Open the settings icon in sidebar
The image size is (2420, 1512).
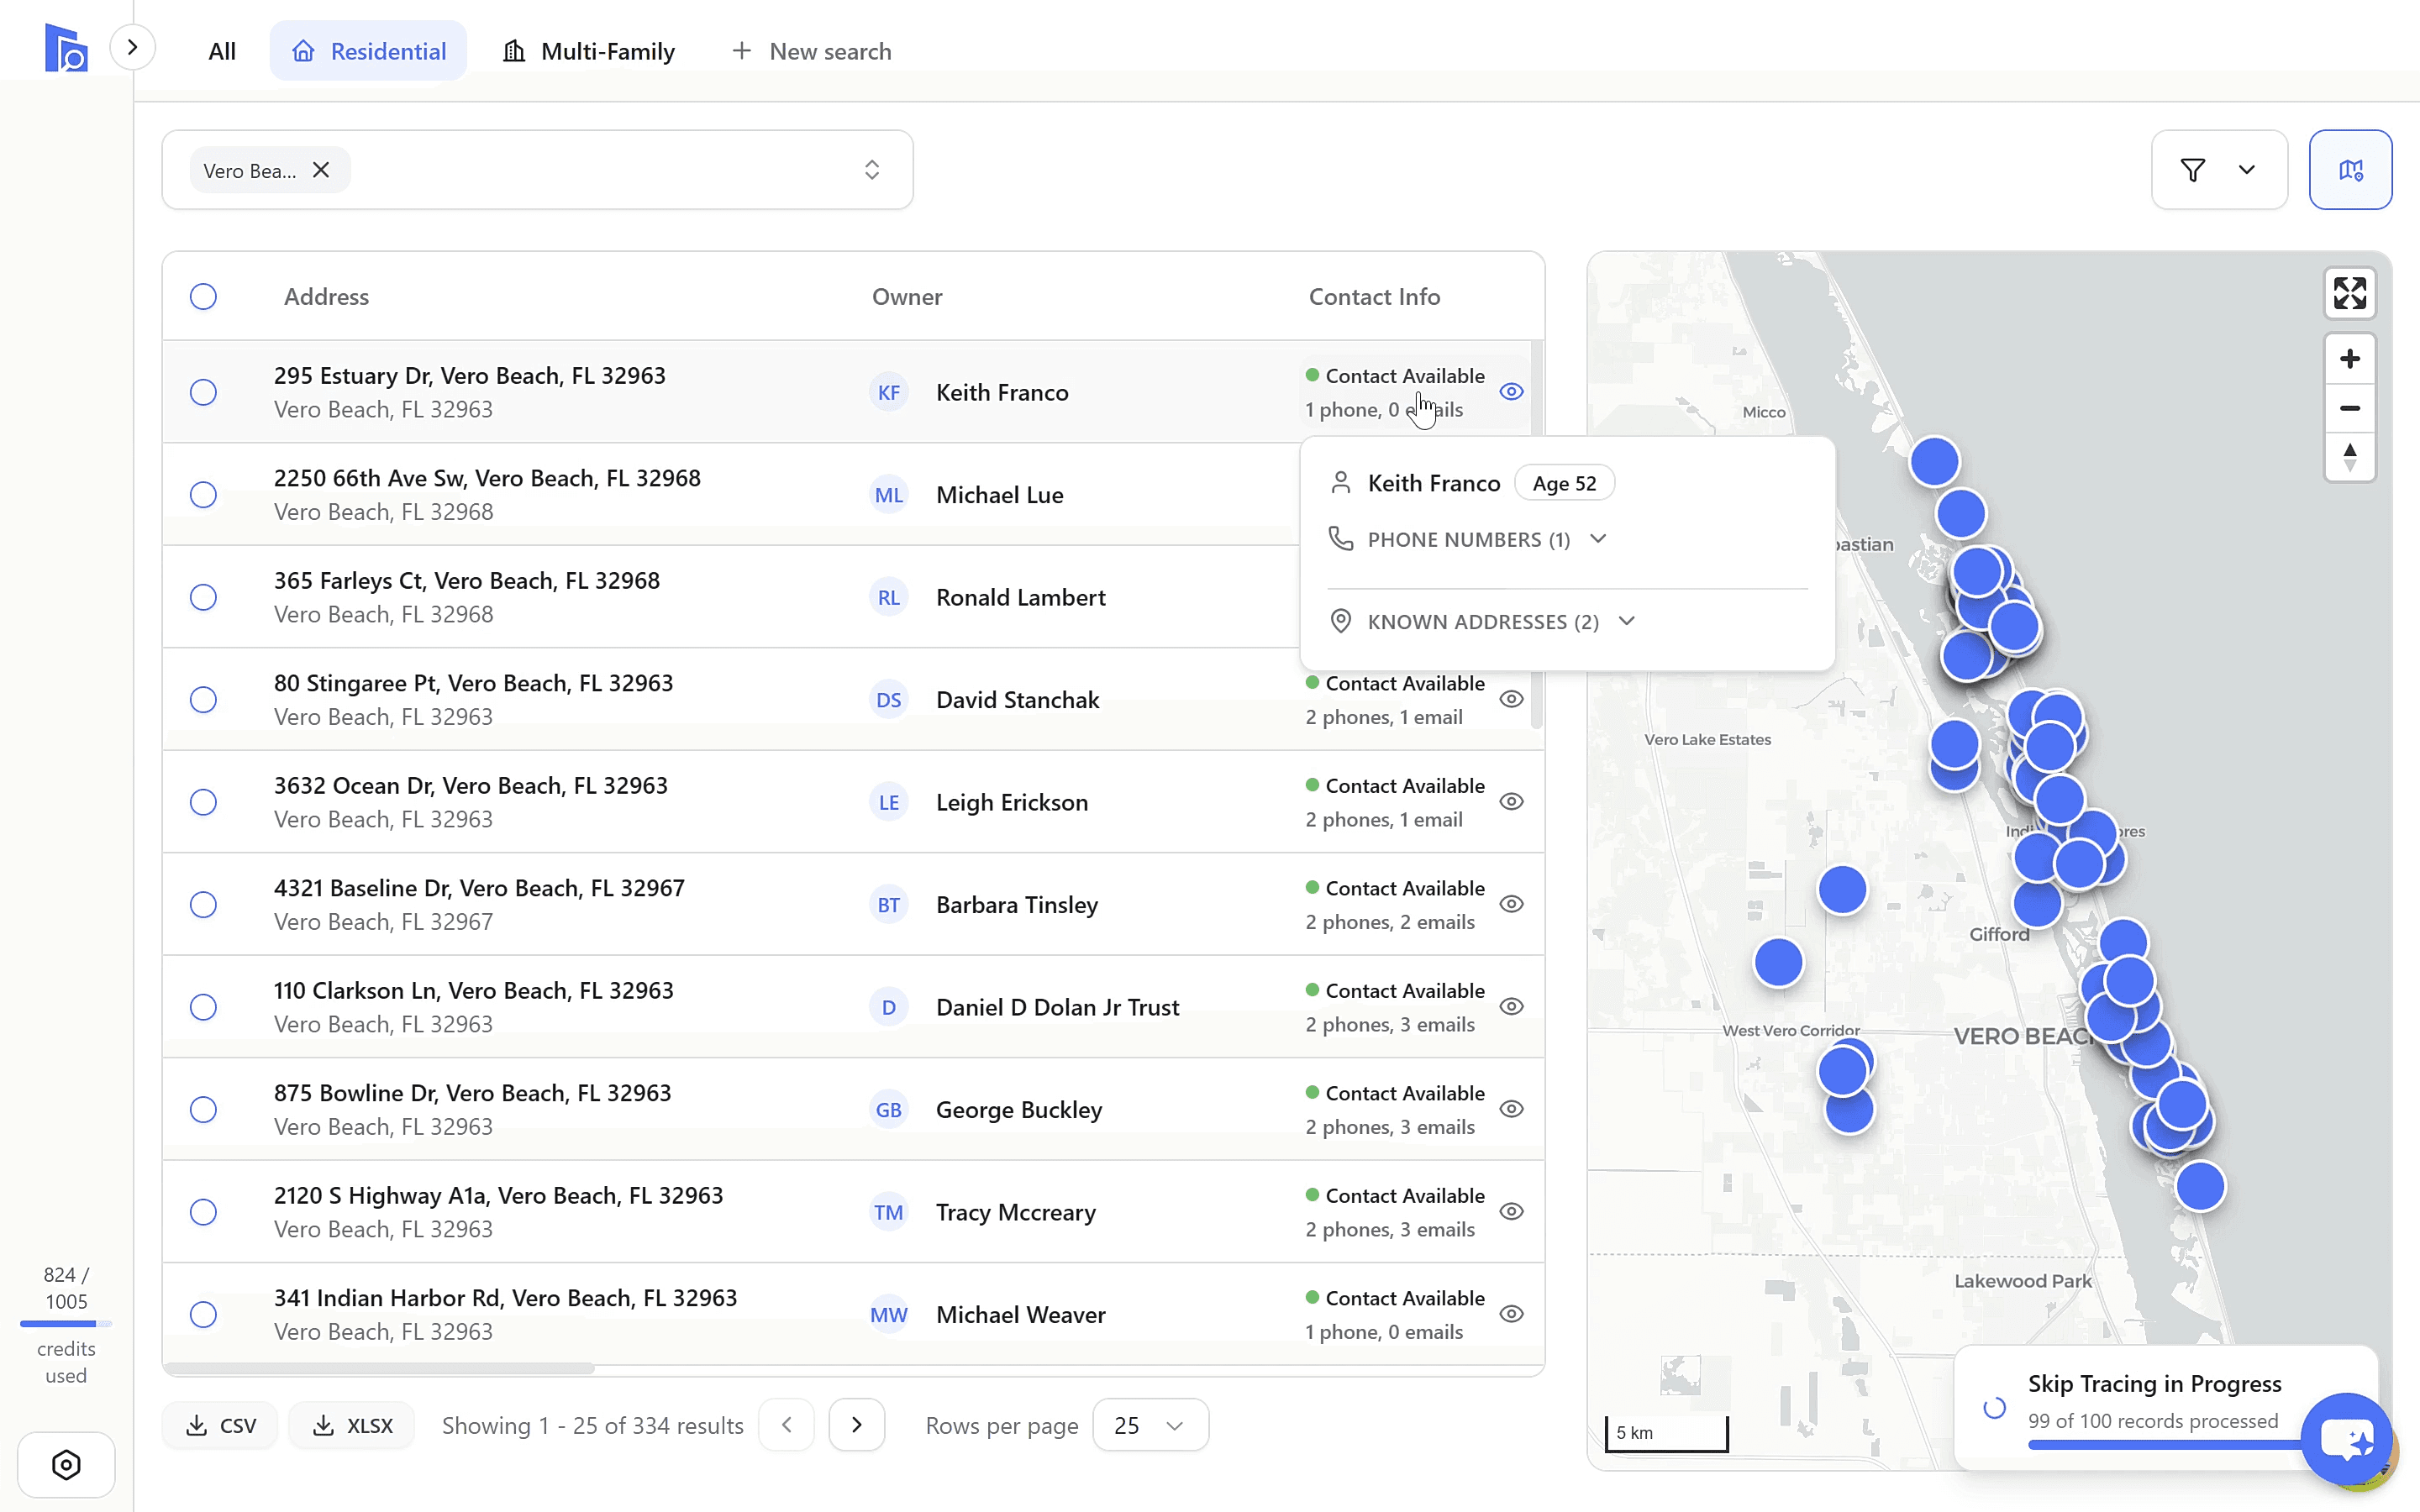click(66, 1465)
